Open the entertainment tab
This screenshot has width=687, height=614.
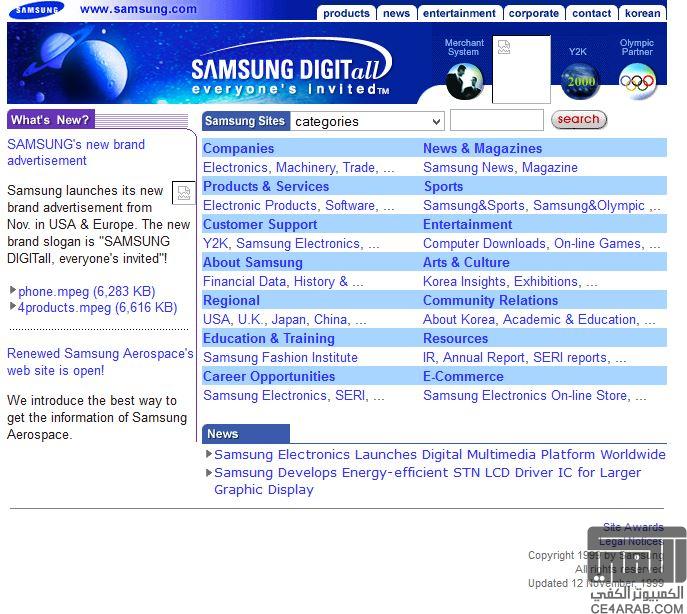(459, 13)
